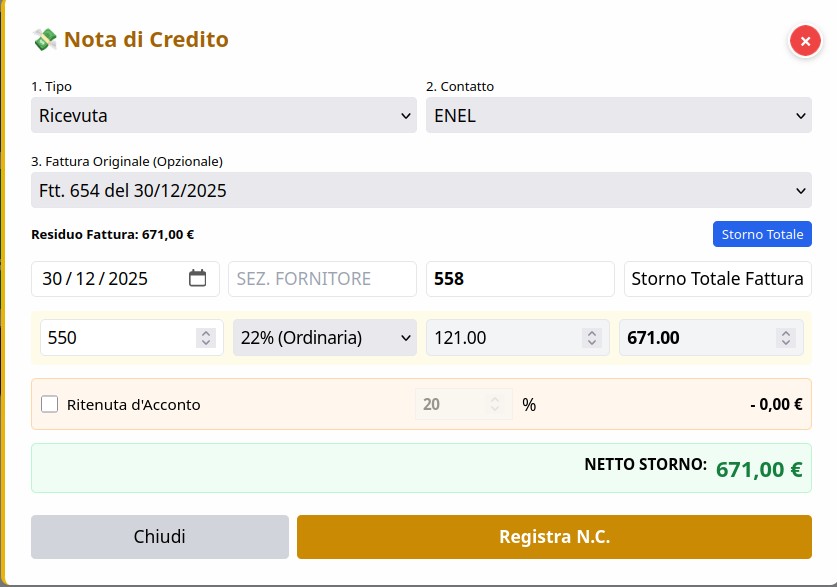837x587 pixels.
Task: Open the Fattura Originale dropdown
Action: [x=421, y=190]
